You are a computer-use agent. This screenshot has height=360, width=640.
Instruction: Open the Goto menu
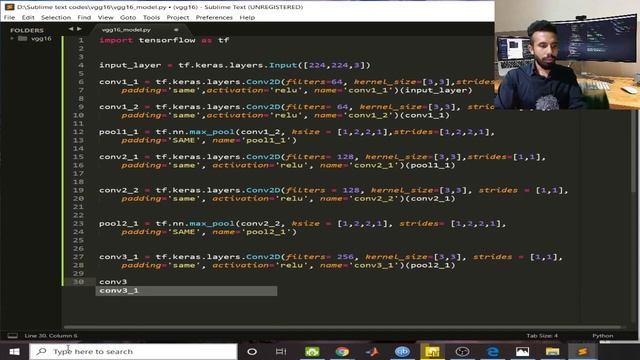coord(128,18)
